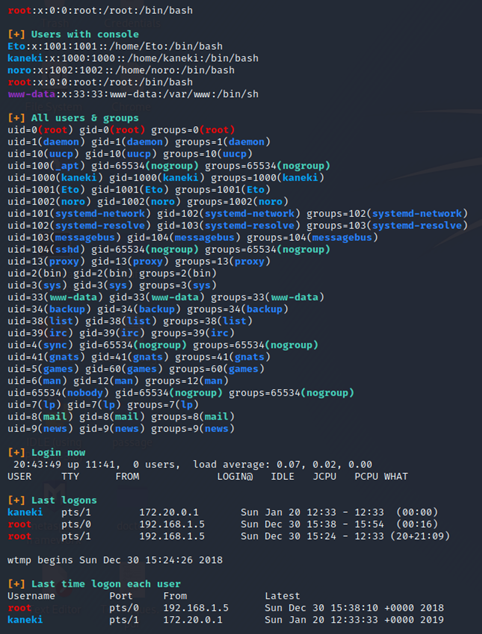Click the uid=3(sys) line
Screen dimensions: 482x634
112,285
